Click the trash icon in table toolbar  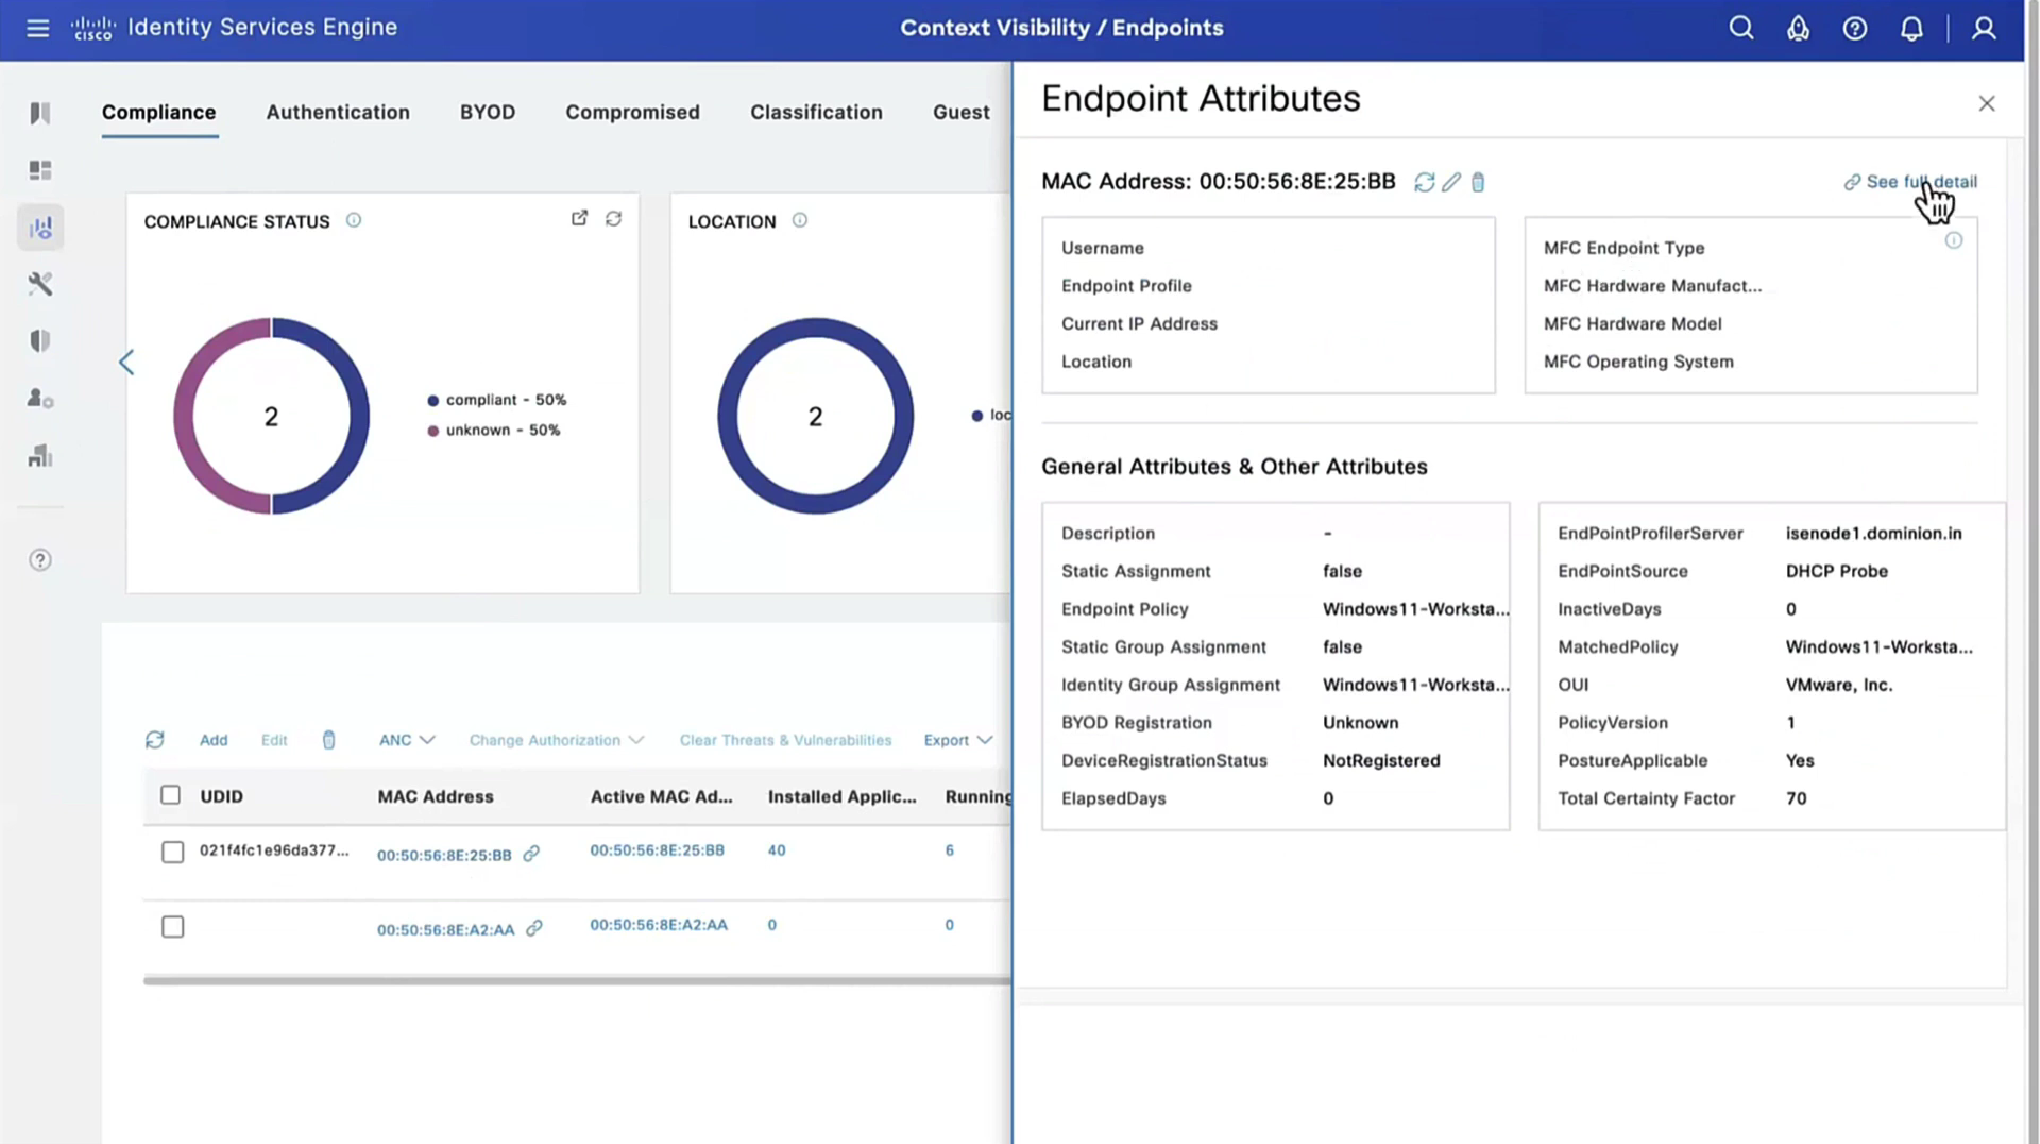pos(329,740)
